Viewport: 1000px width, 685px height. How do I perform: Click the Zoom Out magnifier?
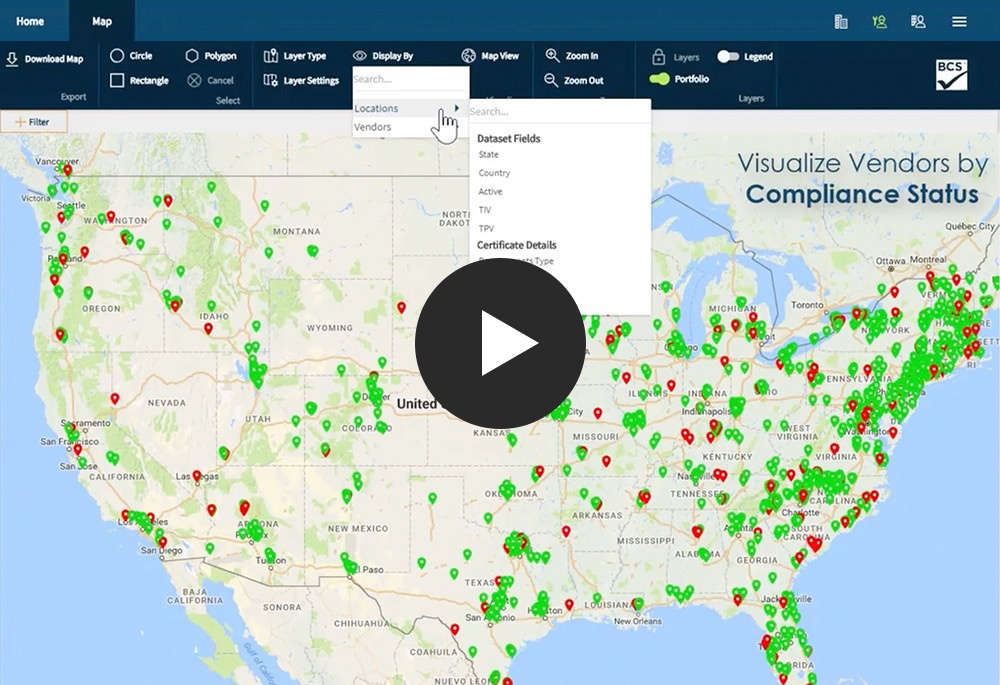pyautogui.click(x=551, y=80)
